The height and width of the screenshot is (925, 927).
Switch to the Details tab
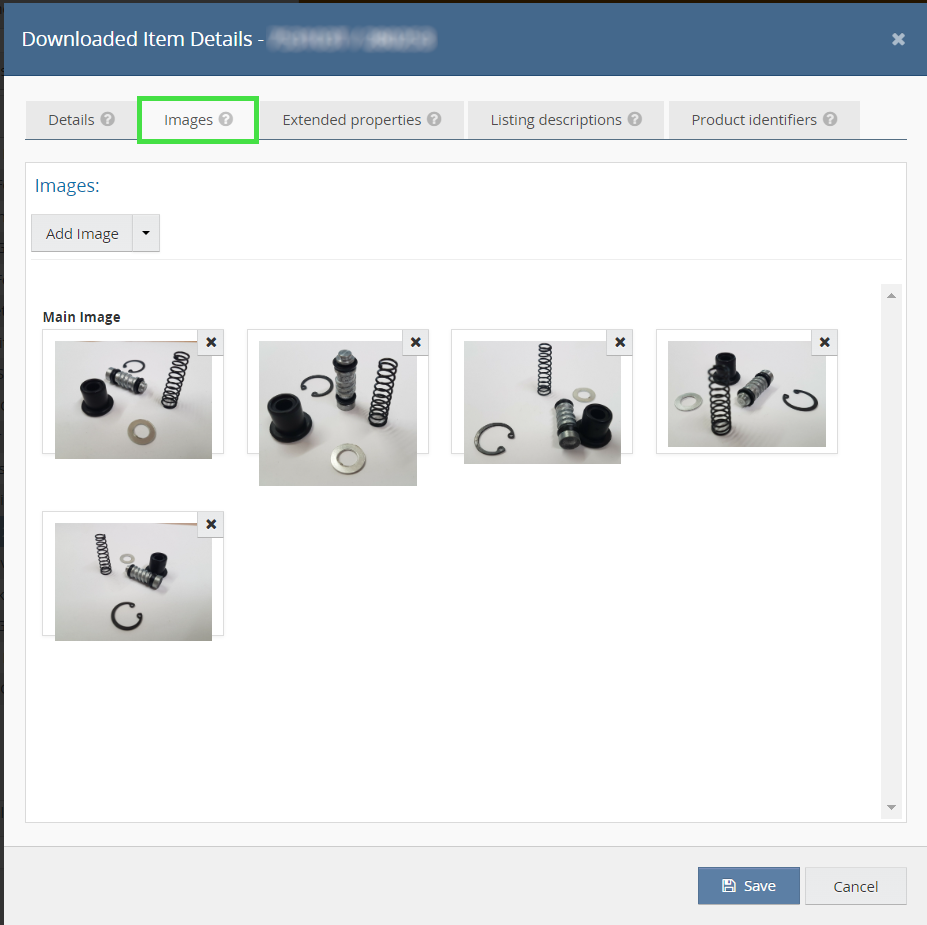[x=71, y=120]
